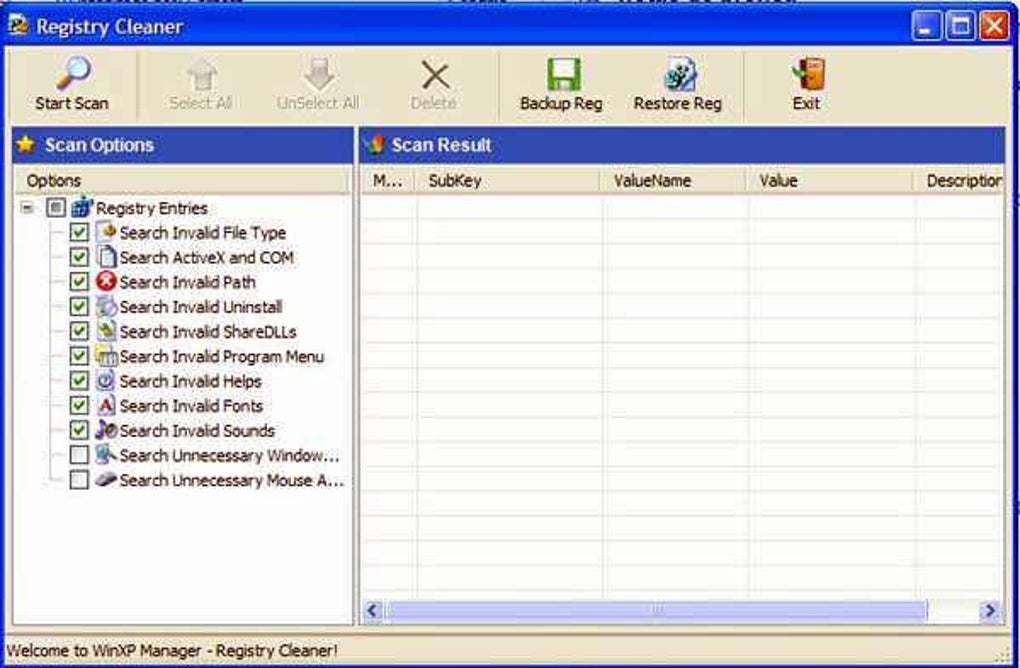Screen dimensions: 1020x668
Task: Select the Search Invalid Helps label
Action: point(191,381)
